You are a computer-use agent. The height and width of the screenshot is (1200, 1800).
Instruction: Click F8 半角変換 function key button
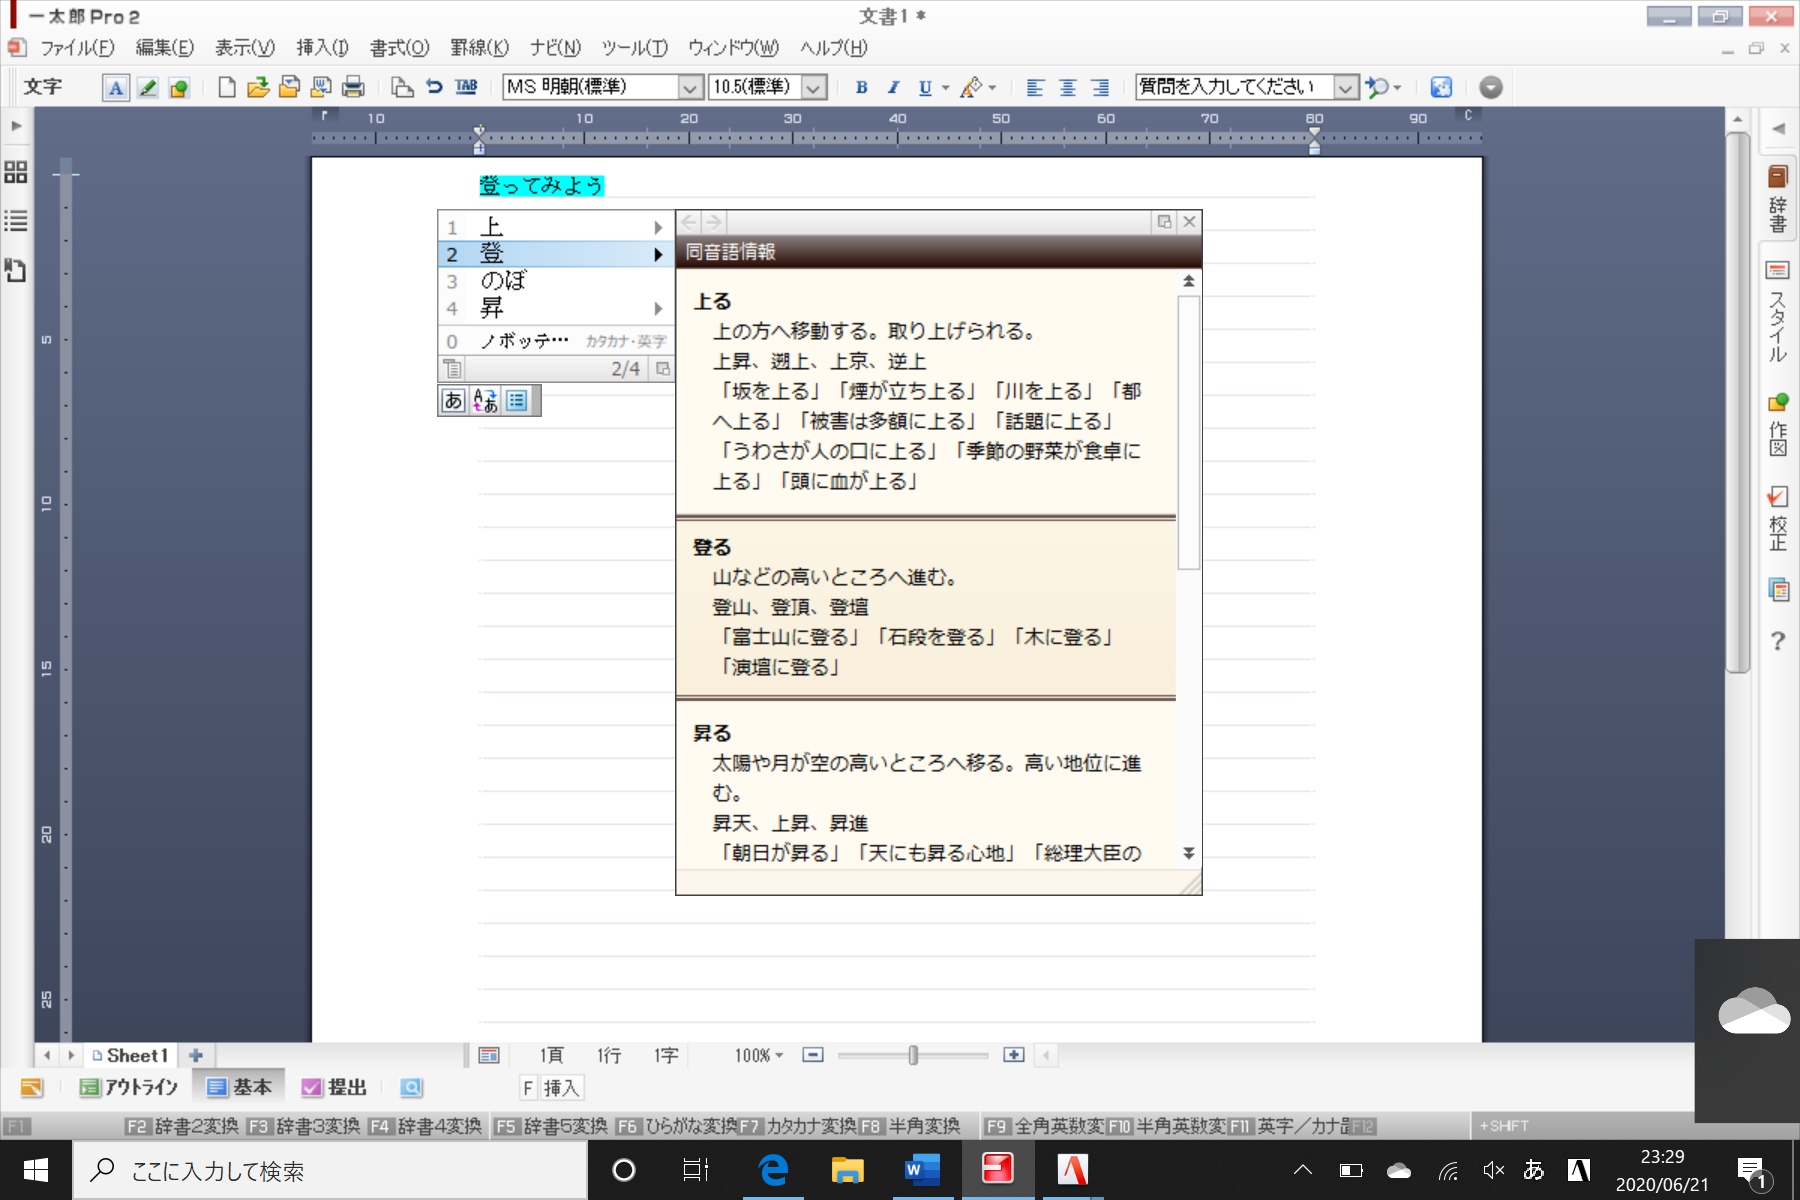[x=910, y=1126]
